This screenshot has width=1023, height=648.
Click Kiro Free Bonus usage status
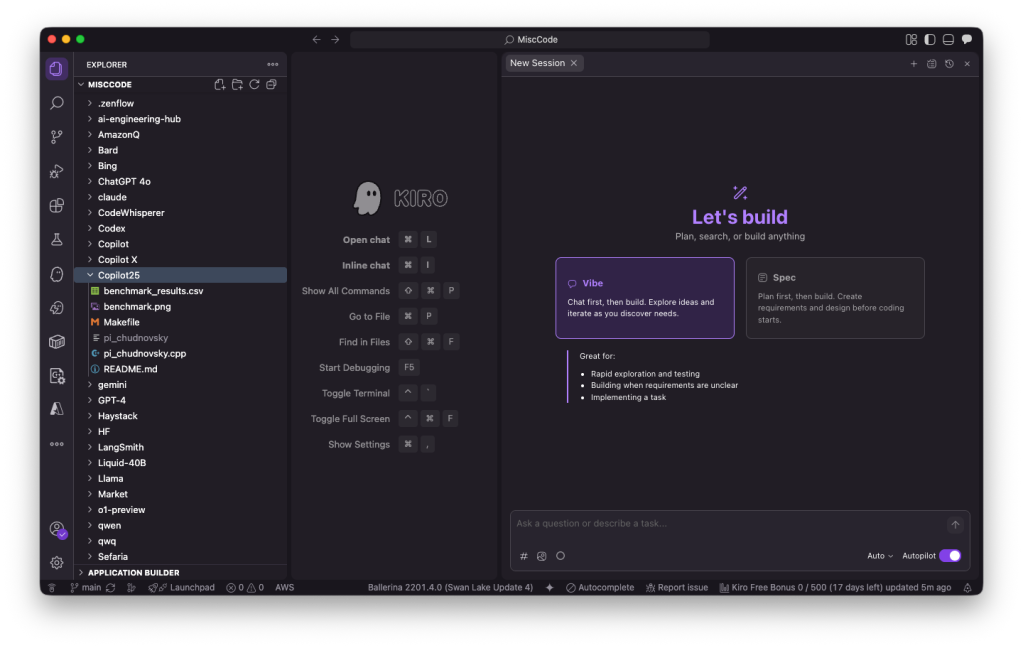click(835, 588)
